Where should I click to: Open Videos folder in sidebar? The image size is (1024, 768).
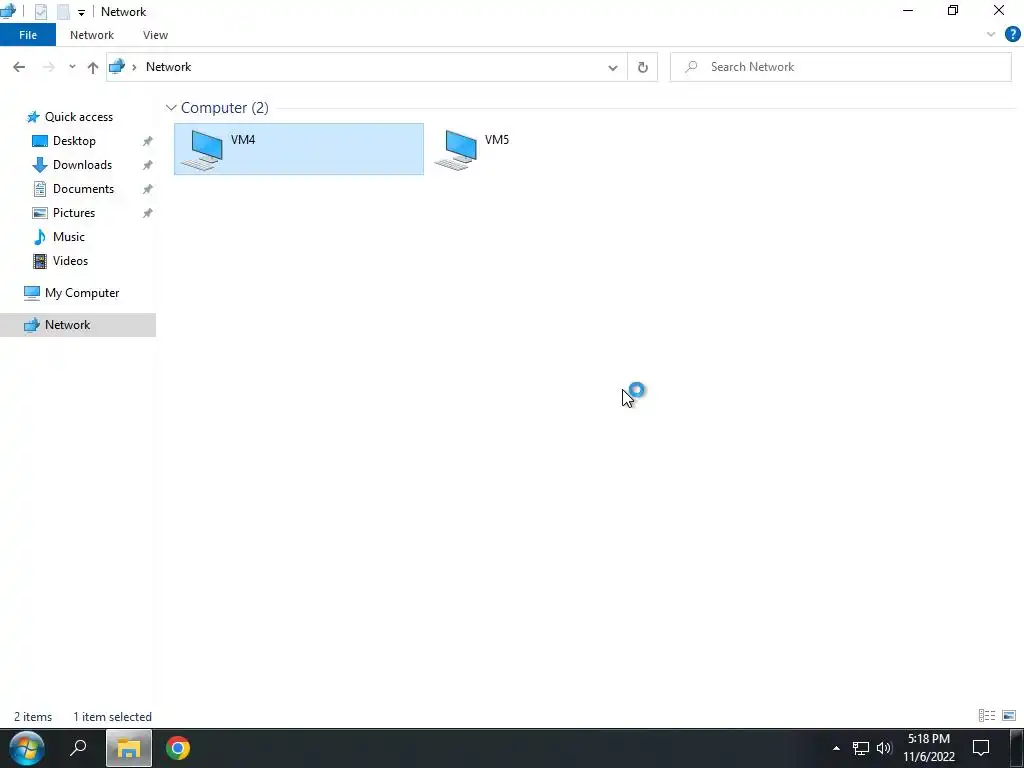[x=70, y=261]
